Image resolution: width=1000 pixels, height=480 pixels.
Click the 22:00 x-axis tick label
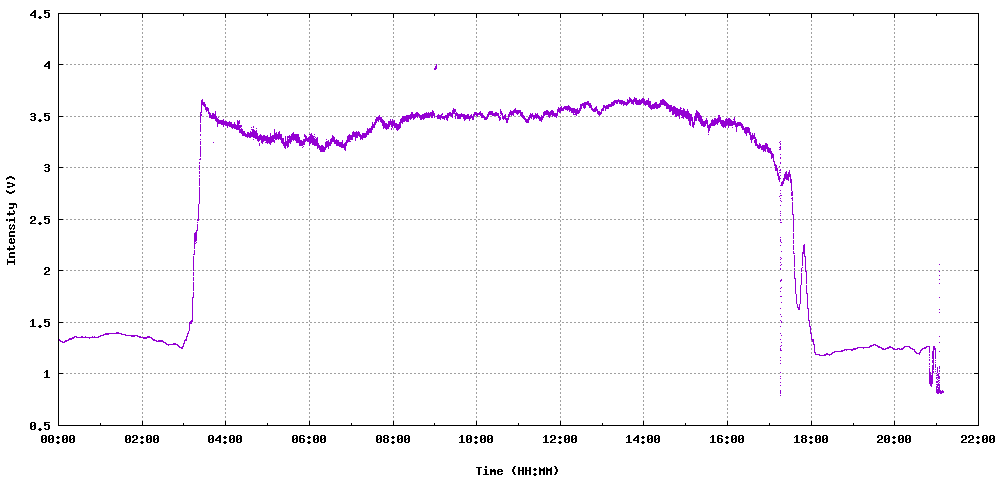coord(978,439)
